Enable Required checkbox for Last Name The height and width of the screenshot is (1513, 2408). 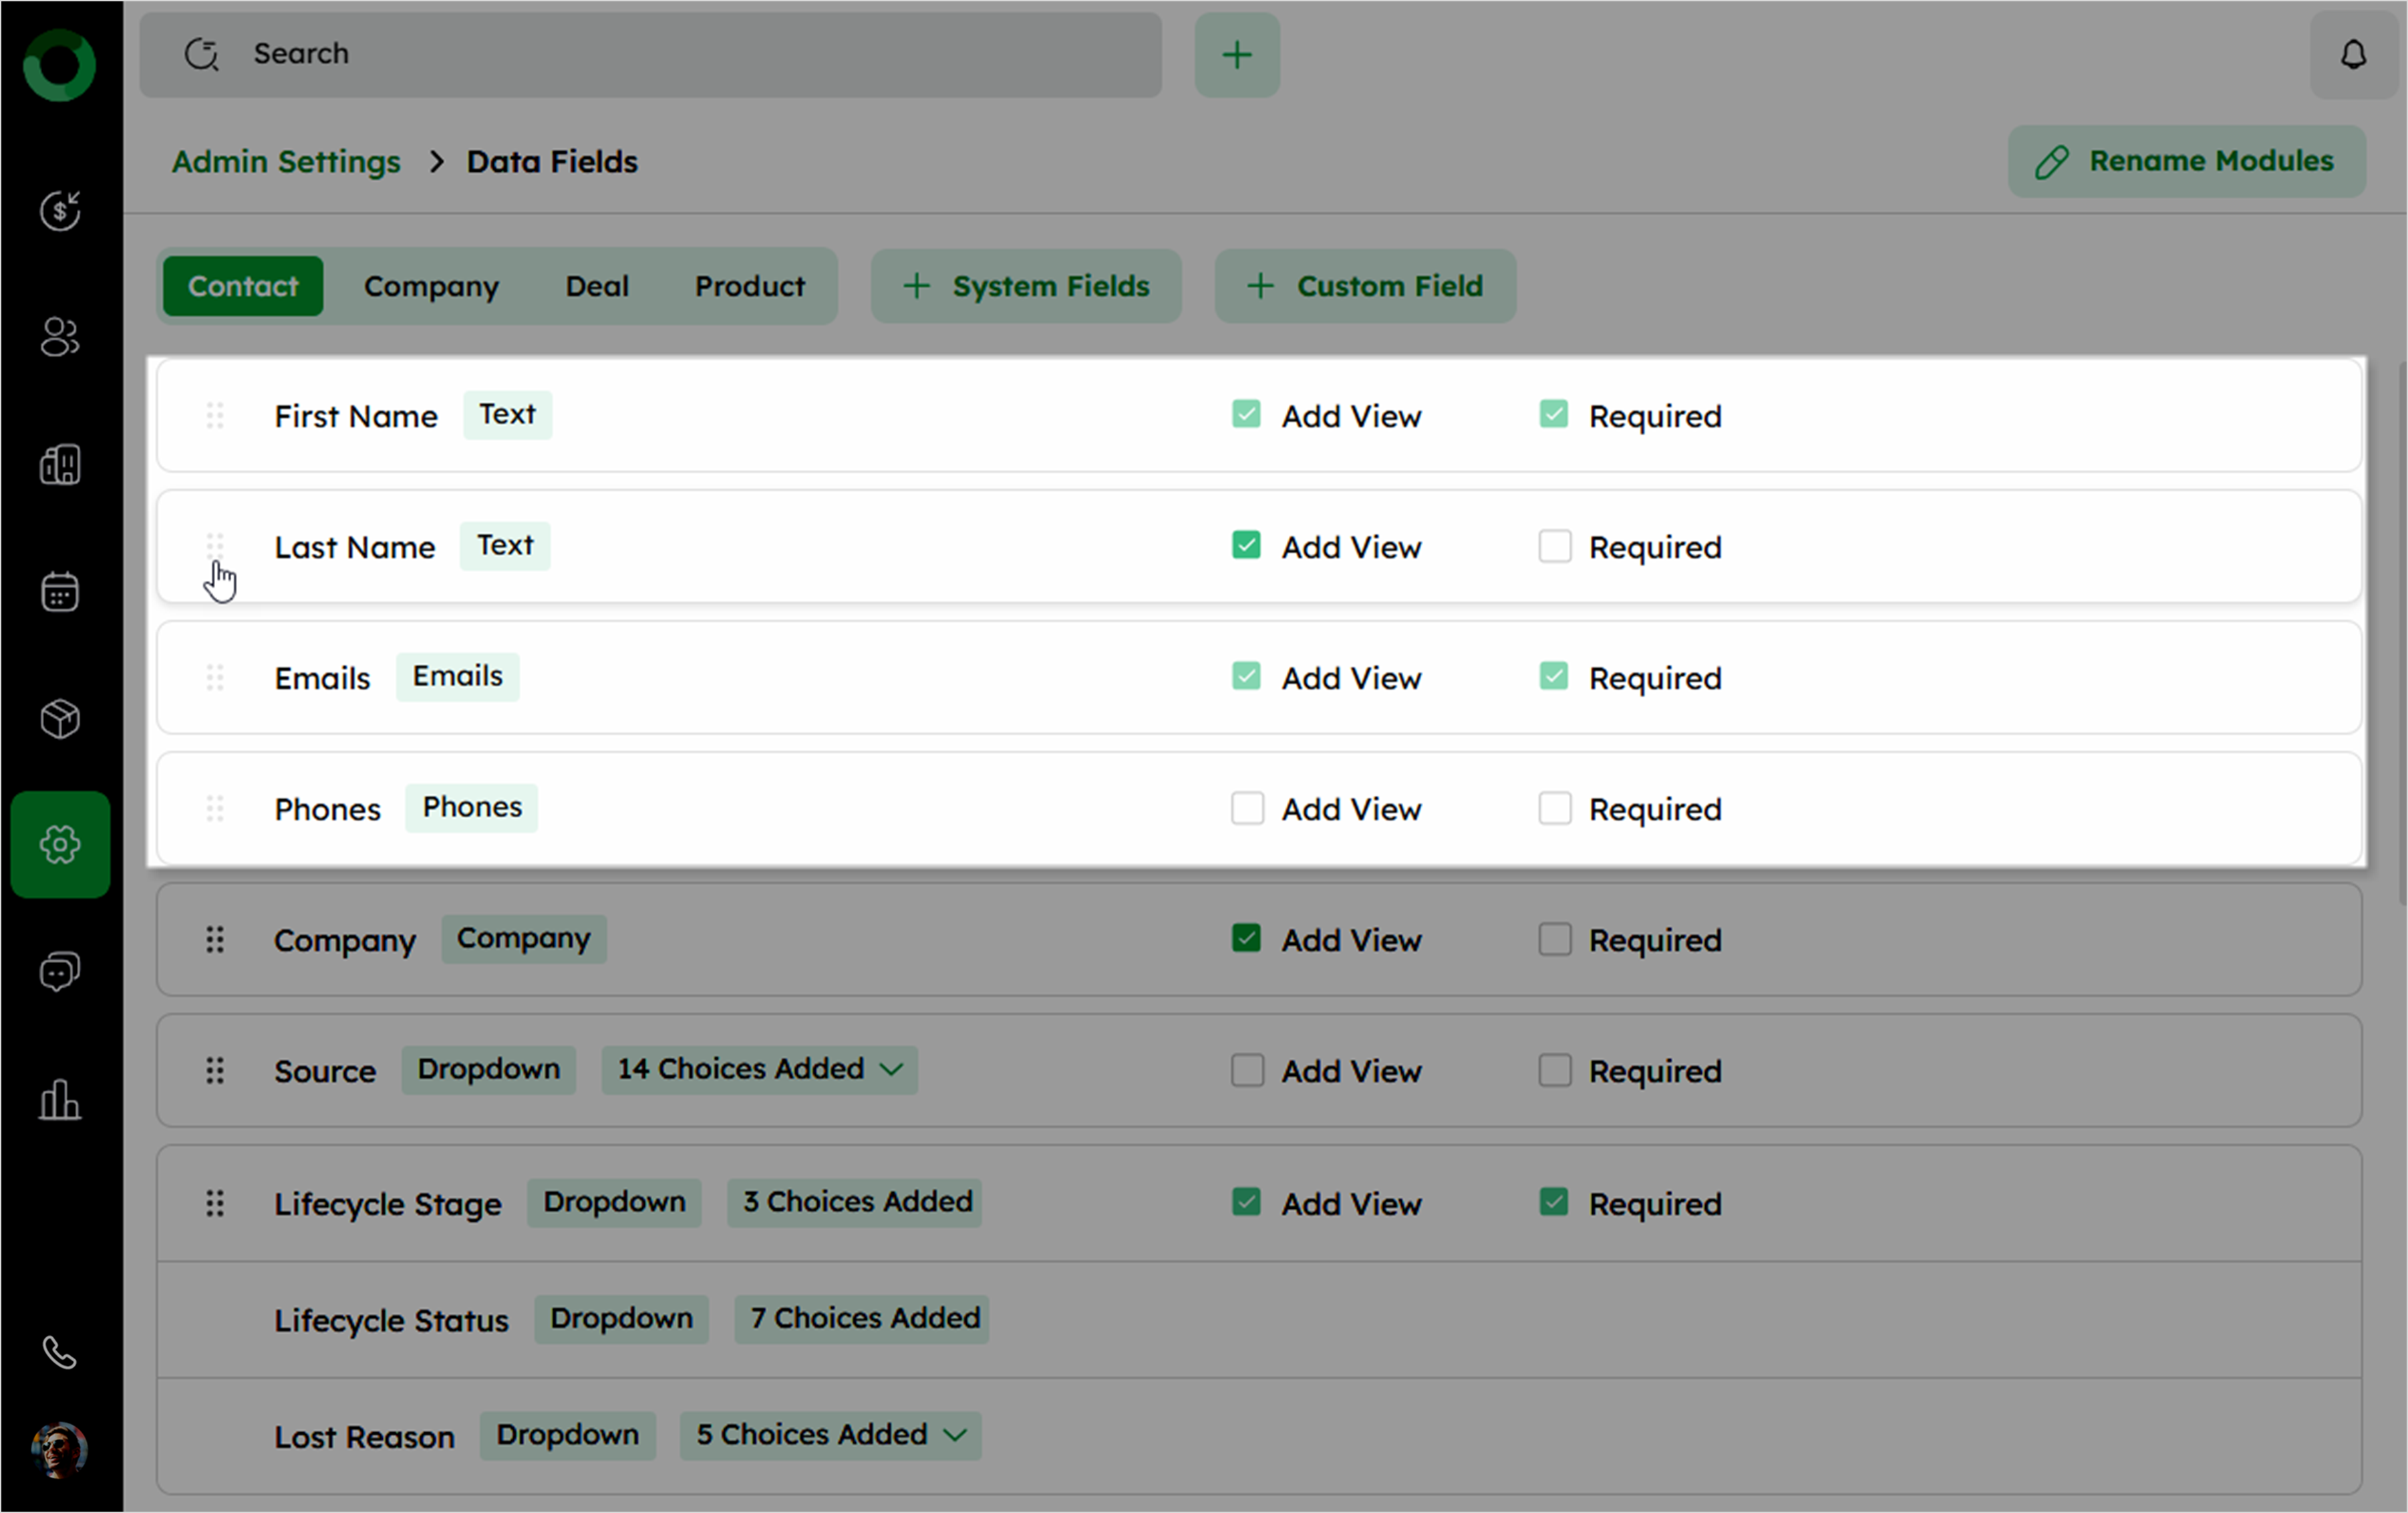pyautogui.click(x=1554, y=546)
